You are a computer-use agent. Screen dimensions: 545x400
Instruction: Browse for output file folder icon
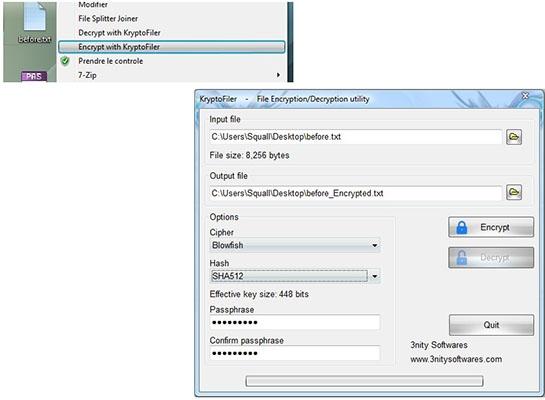click(x=514, y=192)
